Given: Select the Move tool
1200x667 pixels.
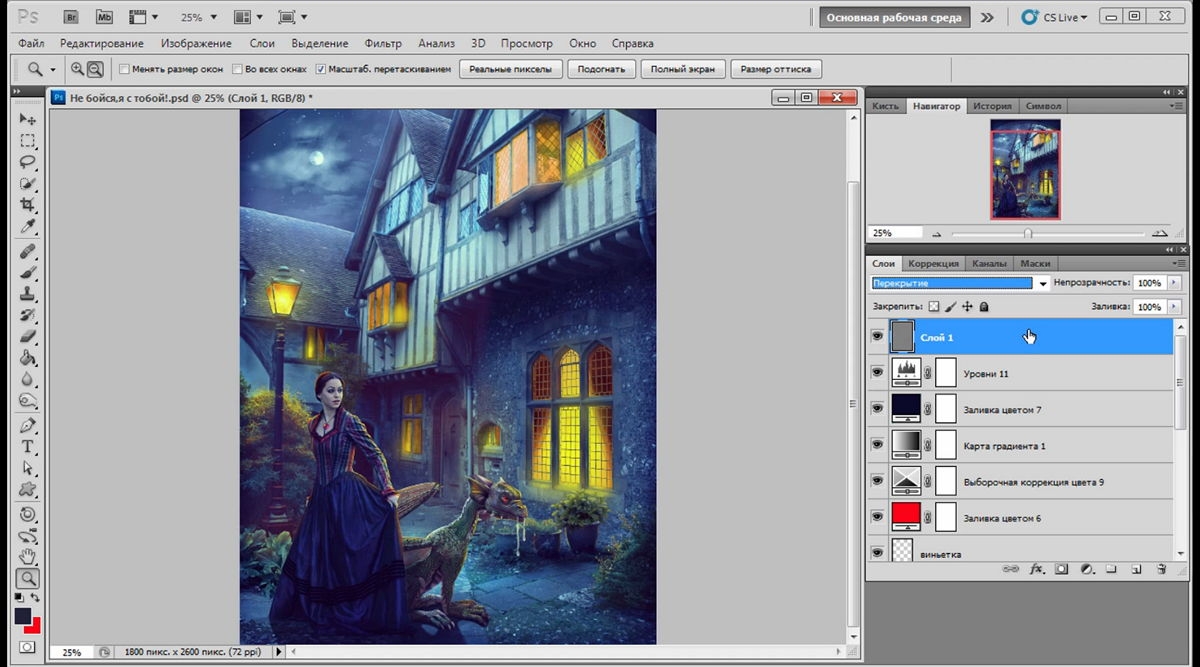Looking at the screenshot, I should click(28, 119).
